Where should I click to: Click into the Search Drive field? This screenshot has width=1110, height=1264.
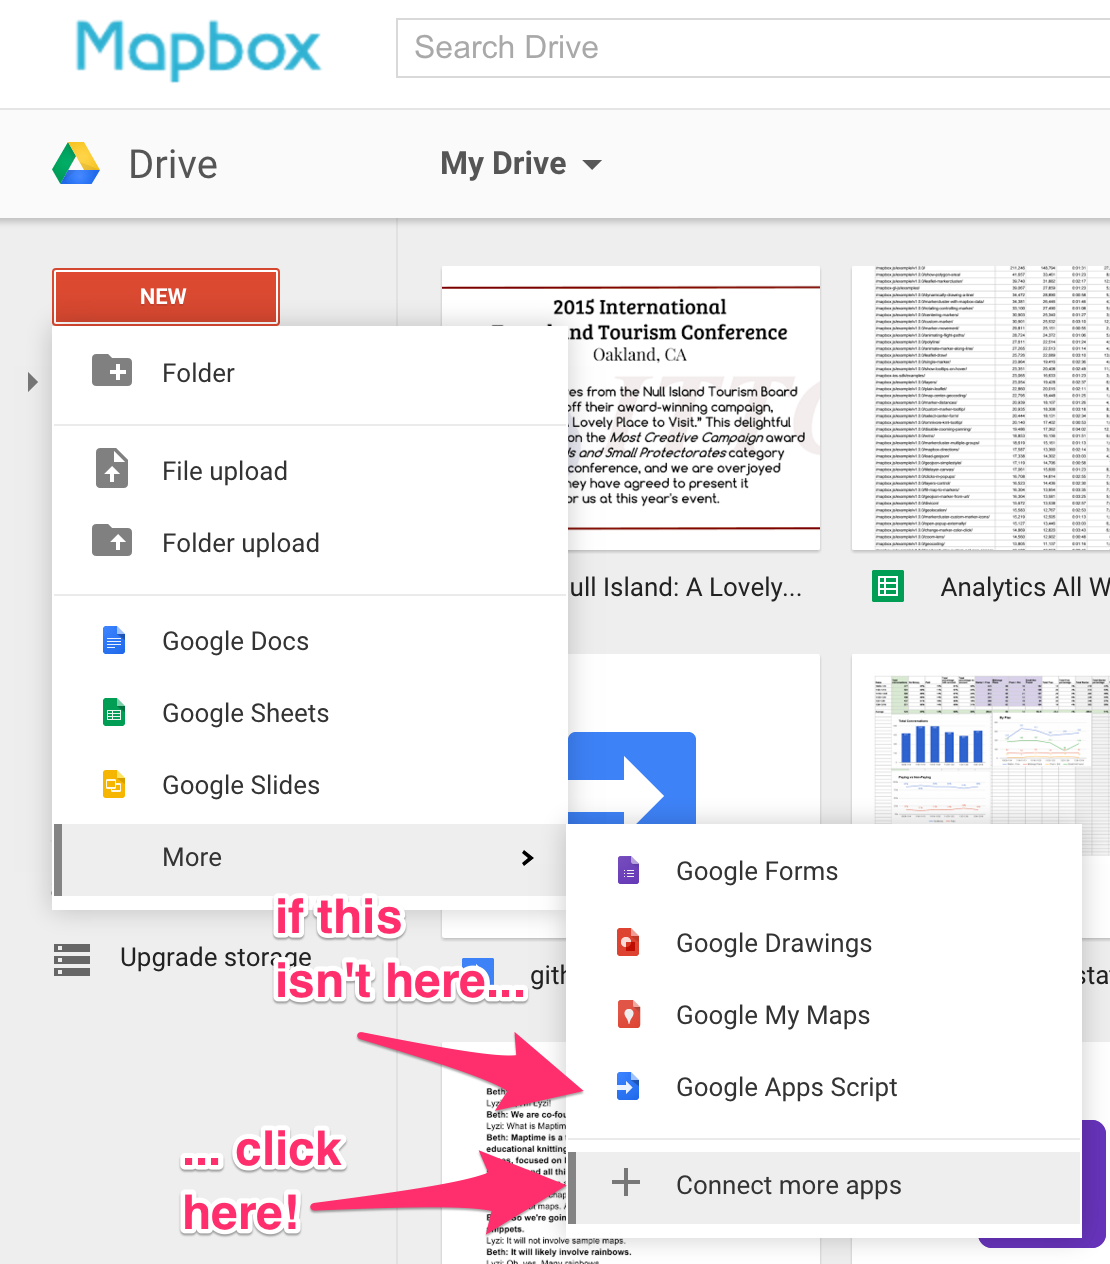click(x=753, y=47)
